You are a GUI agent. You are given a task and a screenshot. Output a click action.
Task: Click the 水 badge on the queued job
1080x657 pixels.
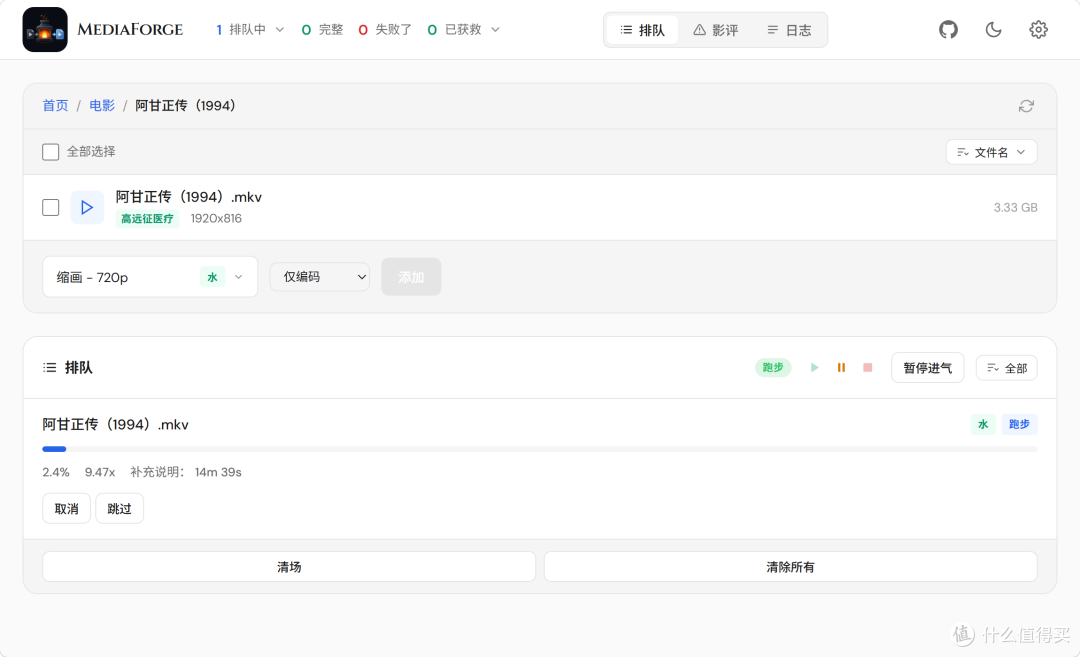(983, 424)
